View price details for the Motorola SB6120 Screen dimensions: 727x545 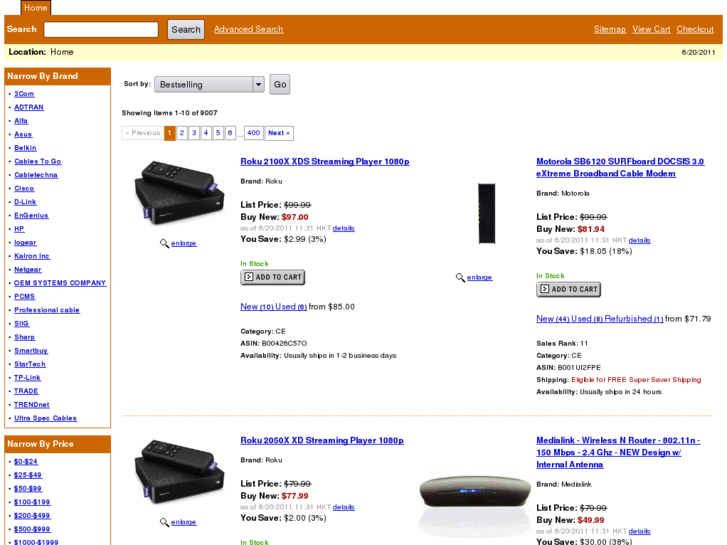tap(639, 240)
